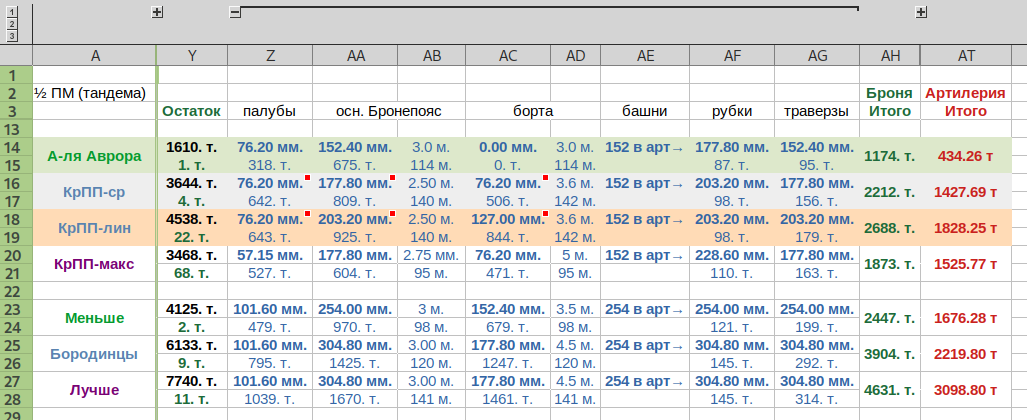Click the '0.00 мм.' cell
Image resolution: width=1027 pixels, height=420 pixels.
click(x=508, y=147)
